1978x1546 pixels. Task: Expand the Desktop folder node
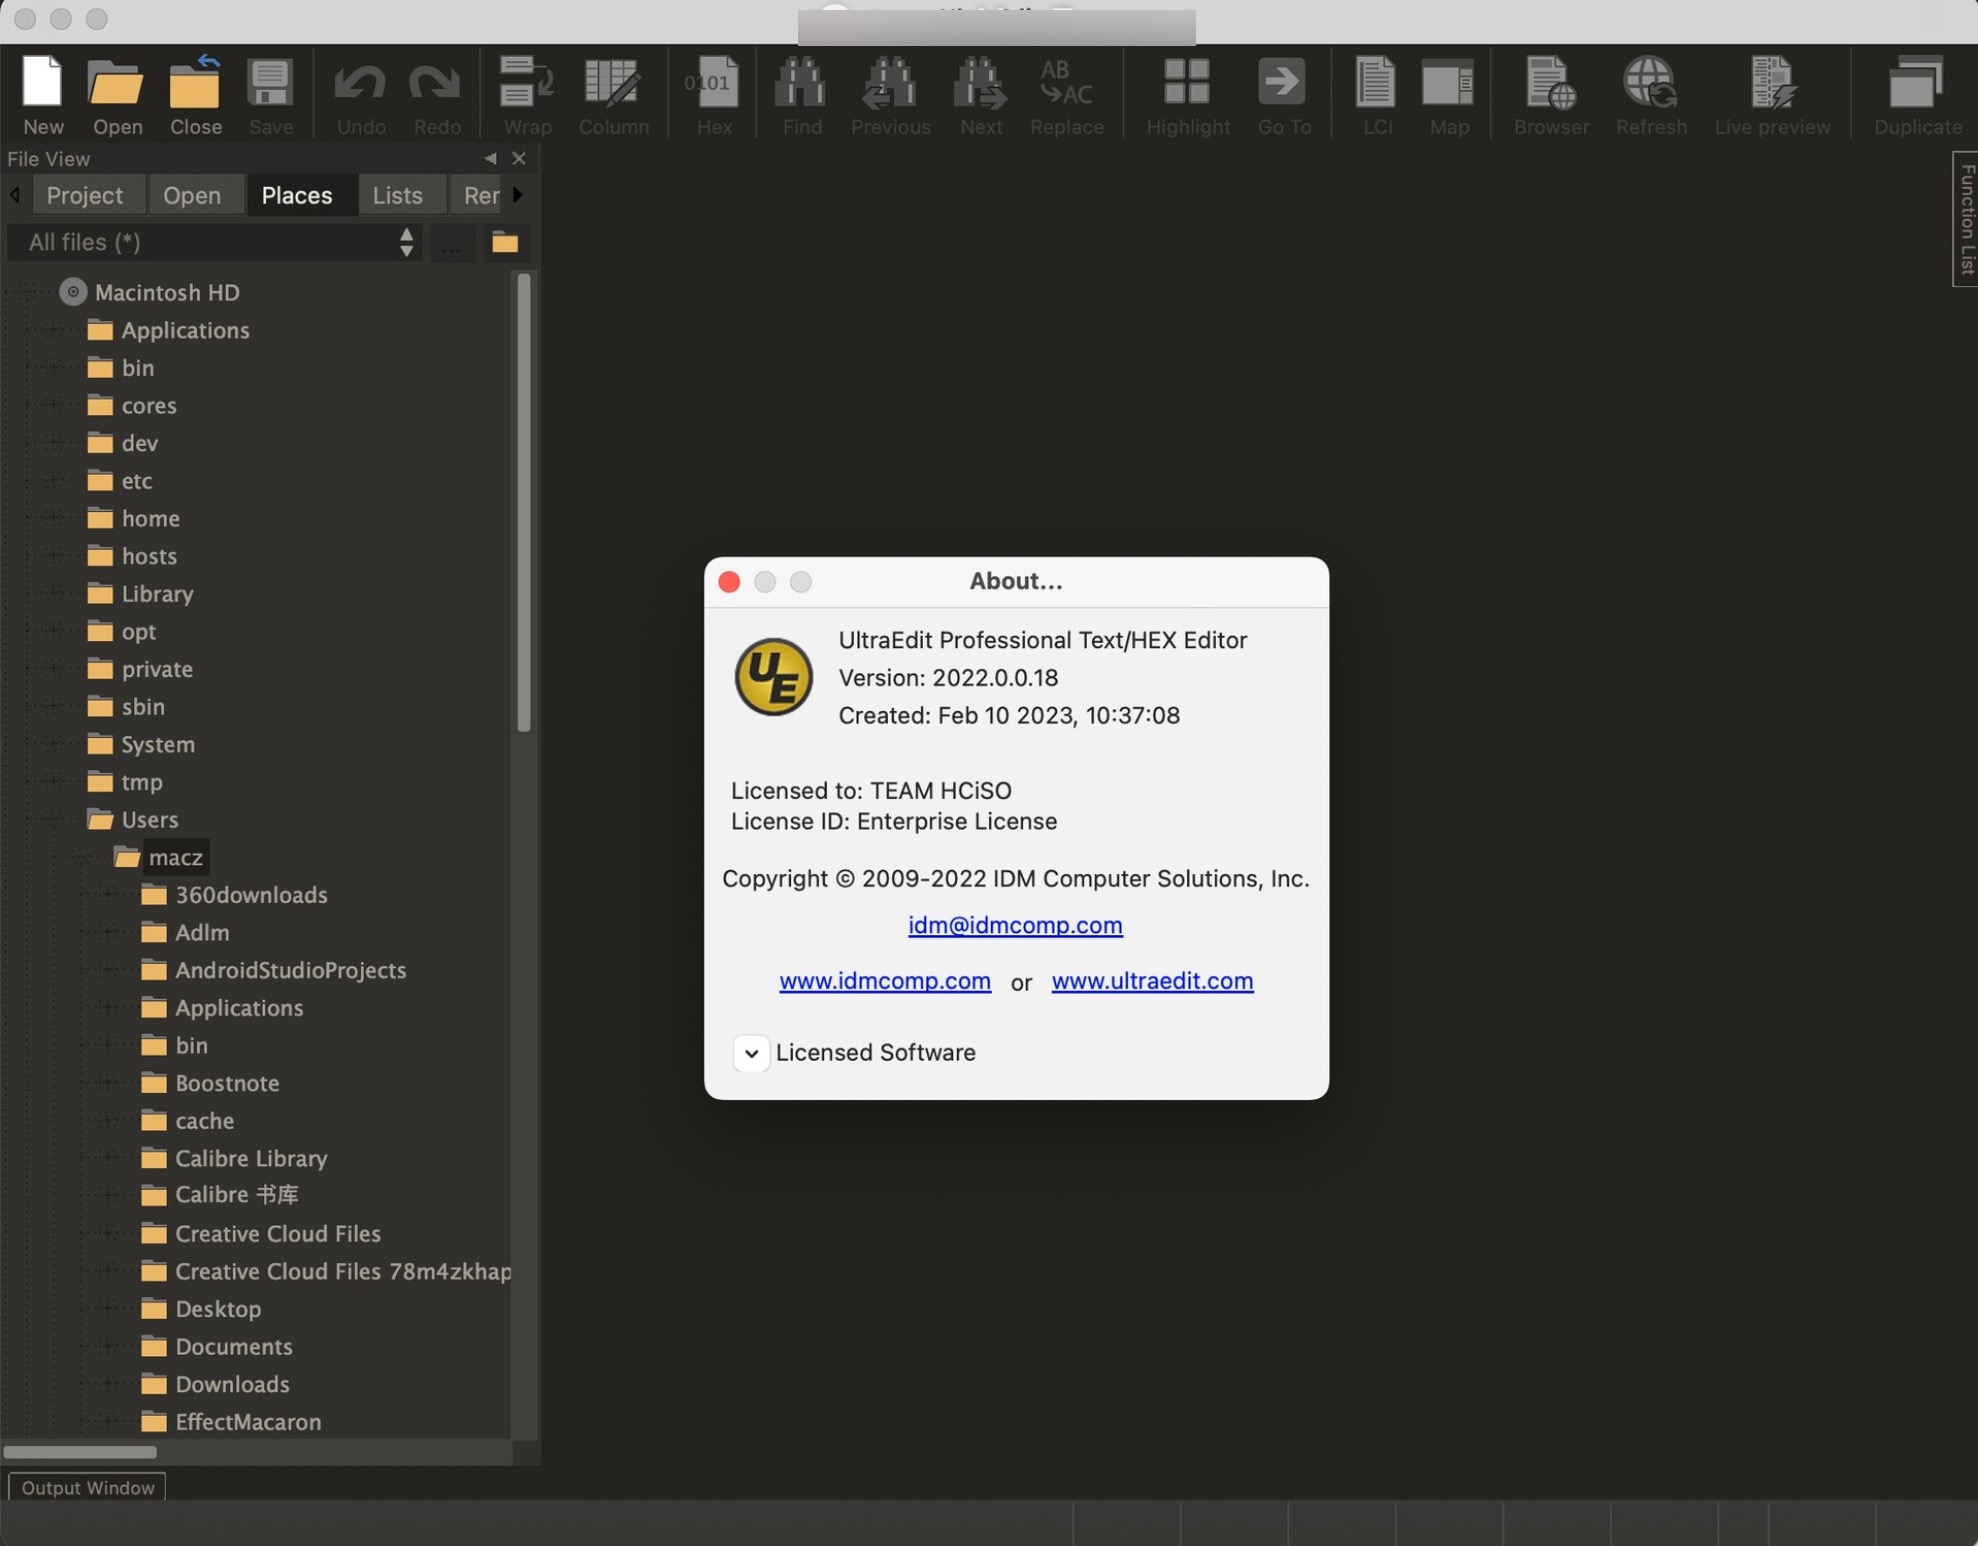[111, 1309]
